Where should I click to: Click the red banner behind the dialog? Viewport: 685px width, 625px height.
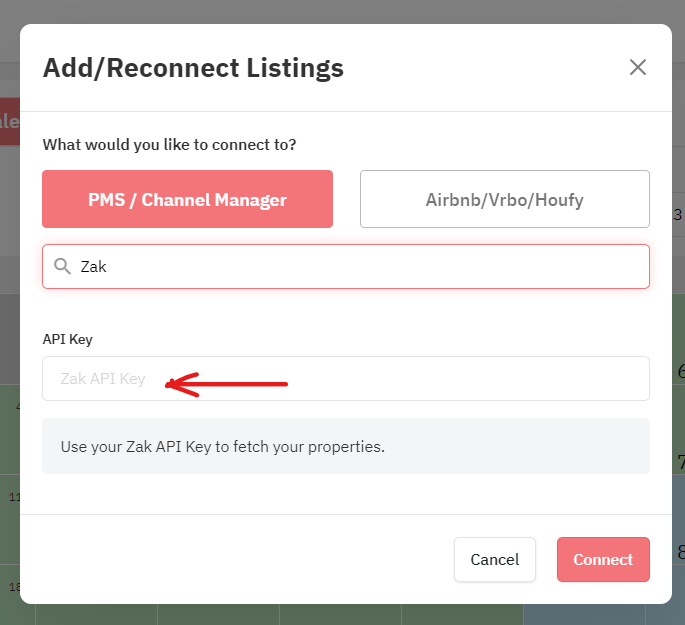(x=10, y=121)
